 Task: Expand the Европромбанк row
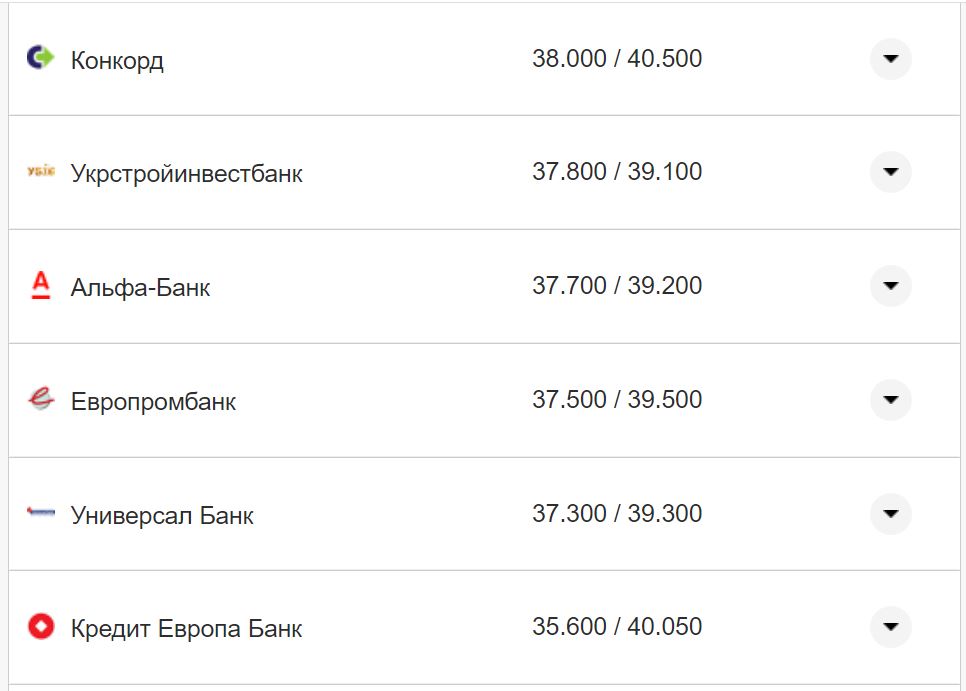[889, 399]
